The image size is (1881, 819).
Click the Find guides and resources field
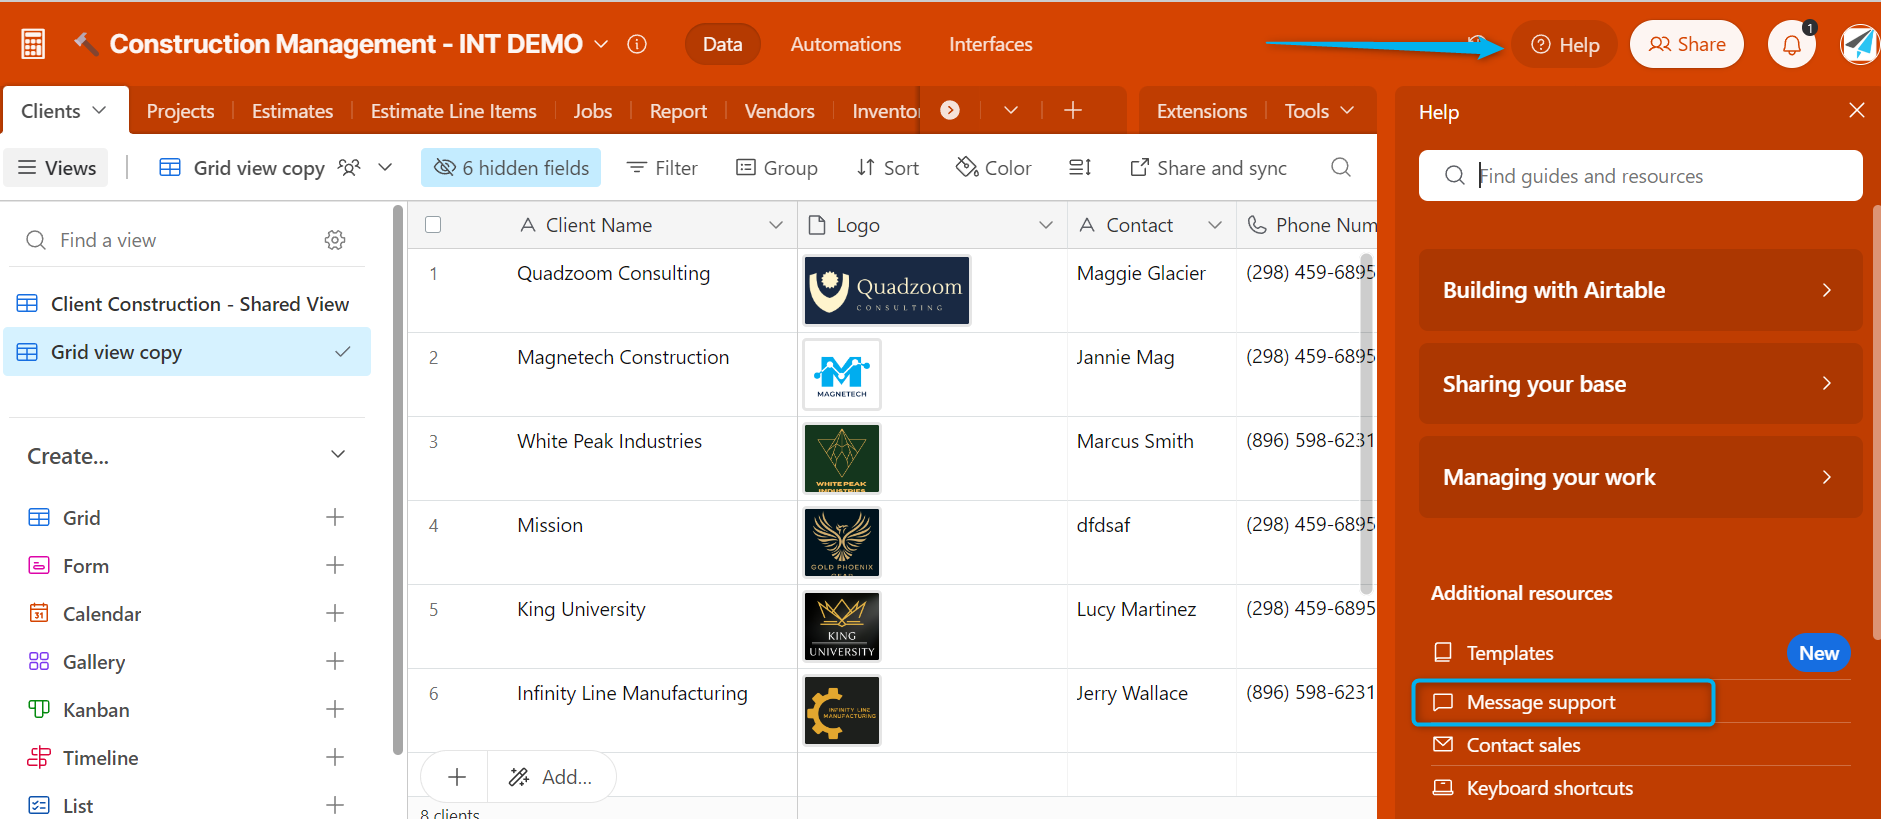(x=1640, y=176)
